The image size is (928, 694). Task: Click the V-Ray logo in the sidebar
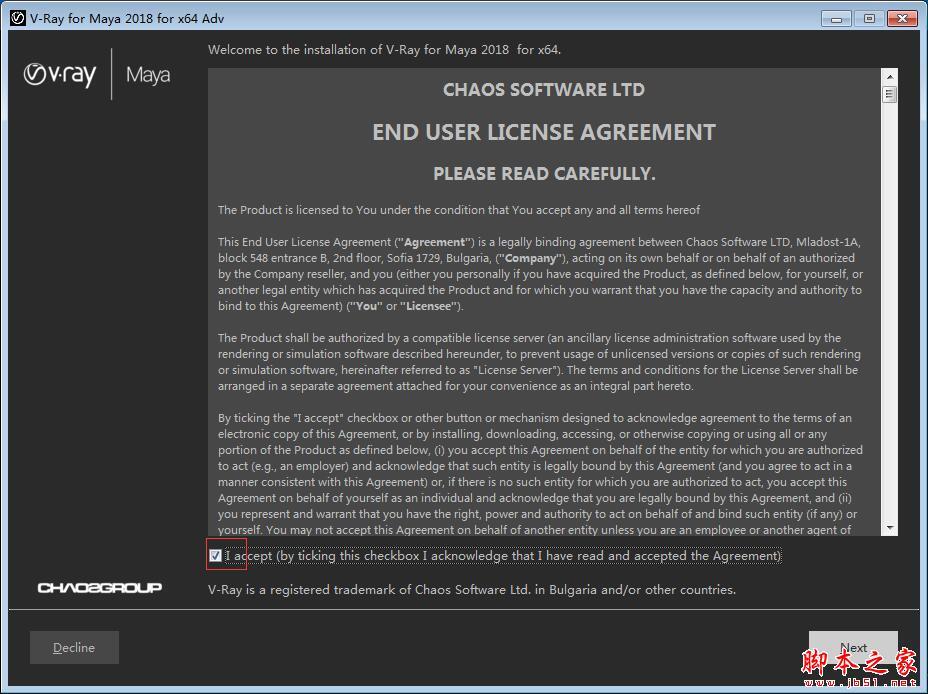[x=60, y=75]
